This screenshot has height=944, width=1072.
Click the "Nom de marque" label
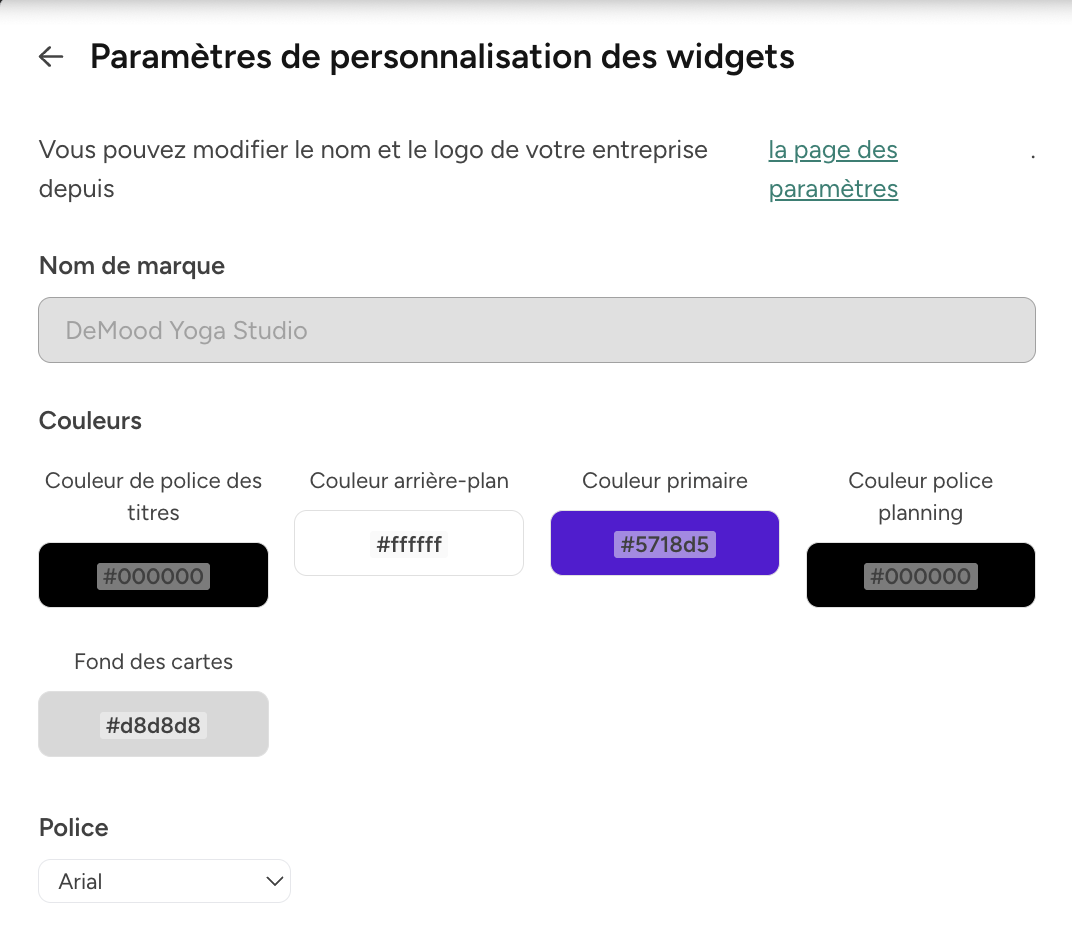click(131, 266)
